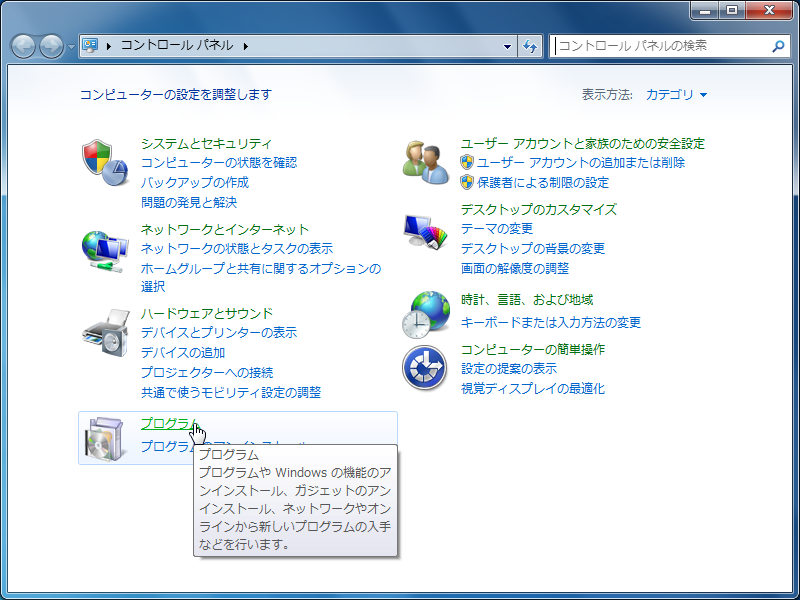Select the コントロール パネル breadcrumb
Viewport: 800px width, 600px height.
coord(177,46)
